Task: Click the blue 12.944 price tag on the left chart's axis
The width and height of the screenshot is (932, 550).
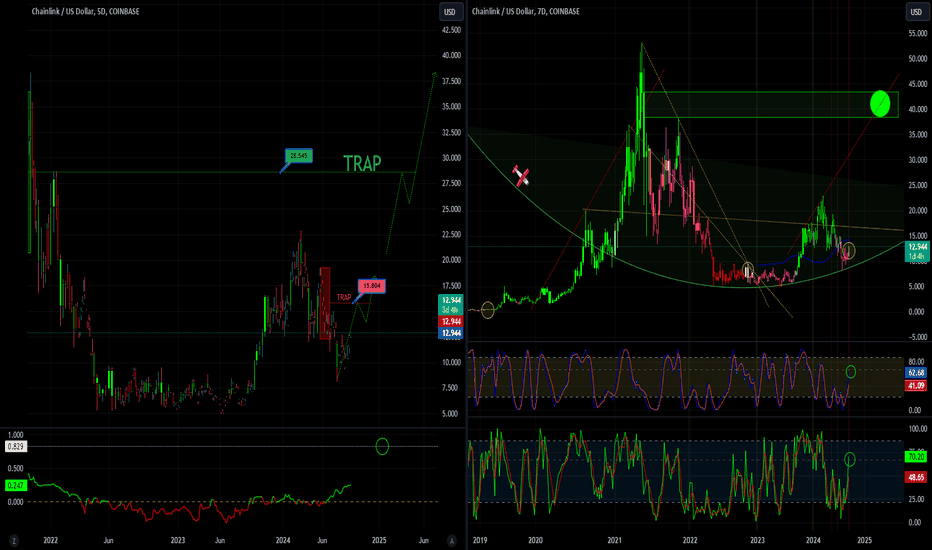Action: tap(451, 333)
